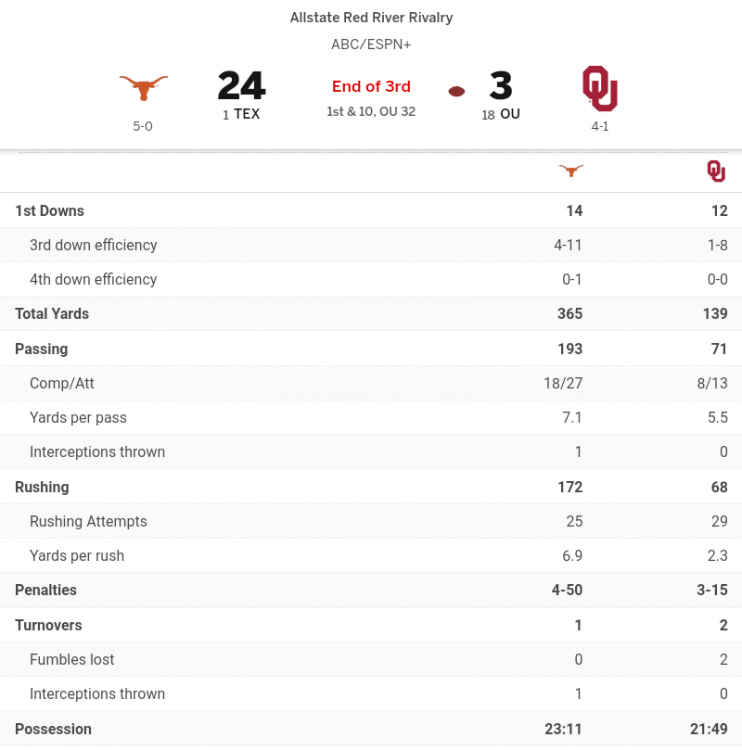The width and height of the screenshot is (742, 750).
Task: Click the football possession indicator icon
Action: [457, 91]
